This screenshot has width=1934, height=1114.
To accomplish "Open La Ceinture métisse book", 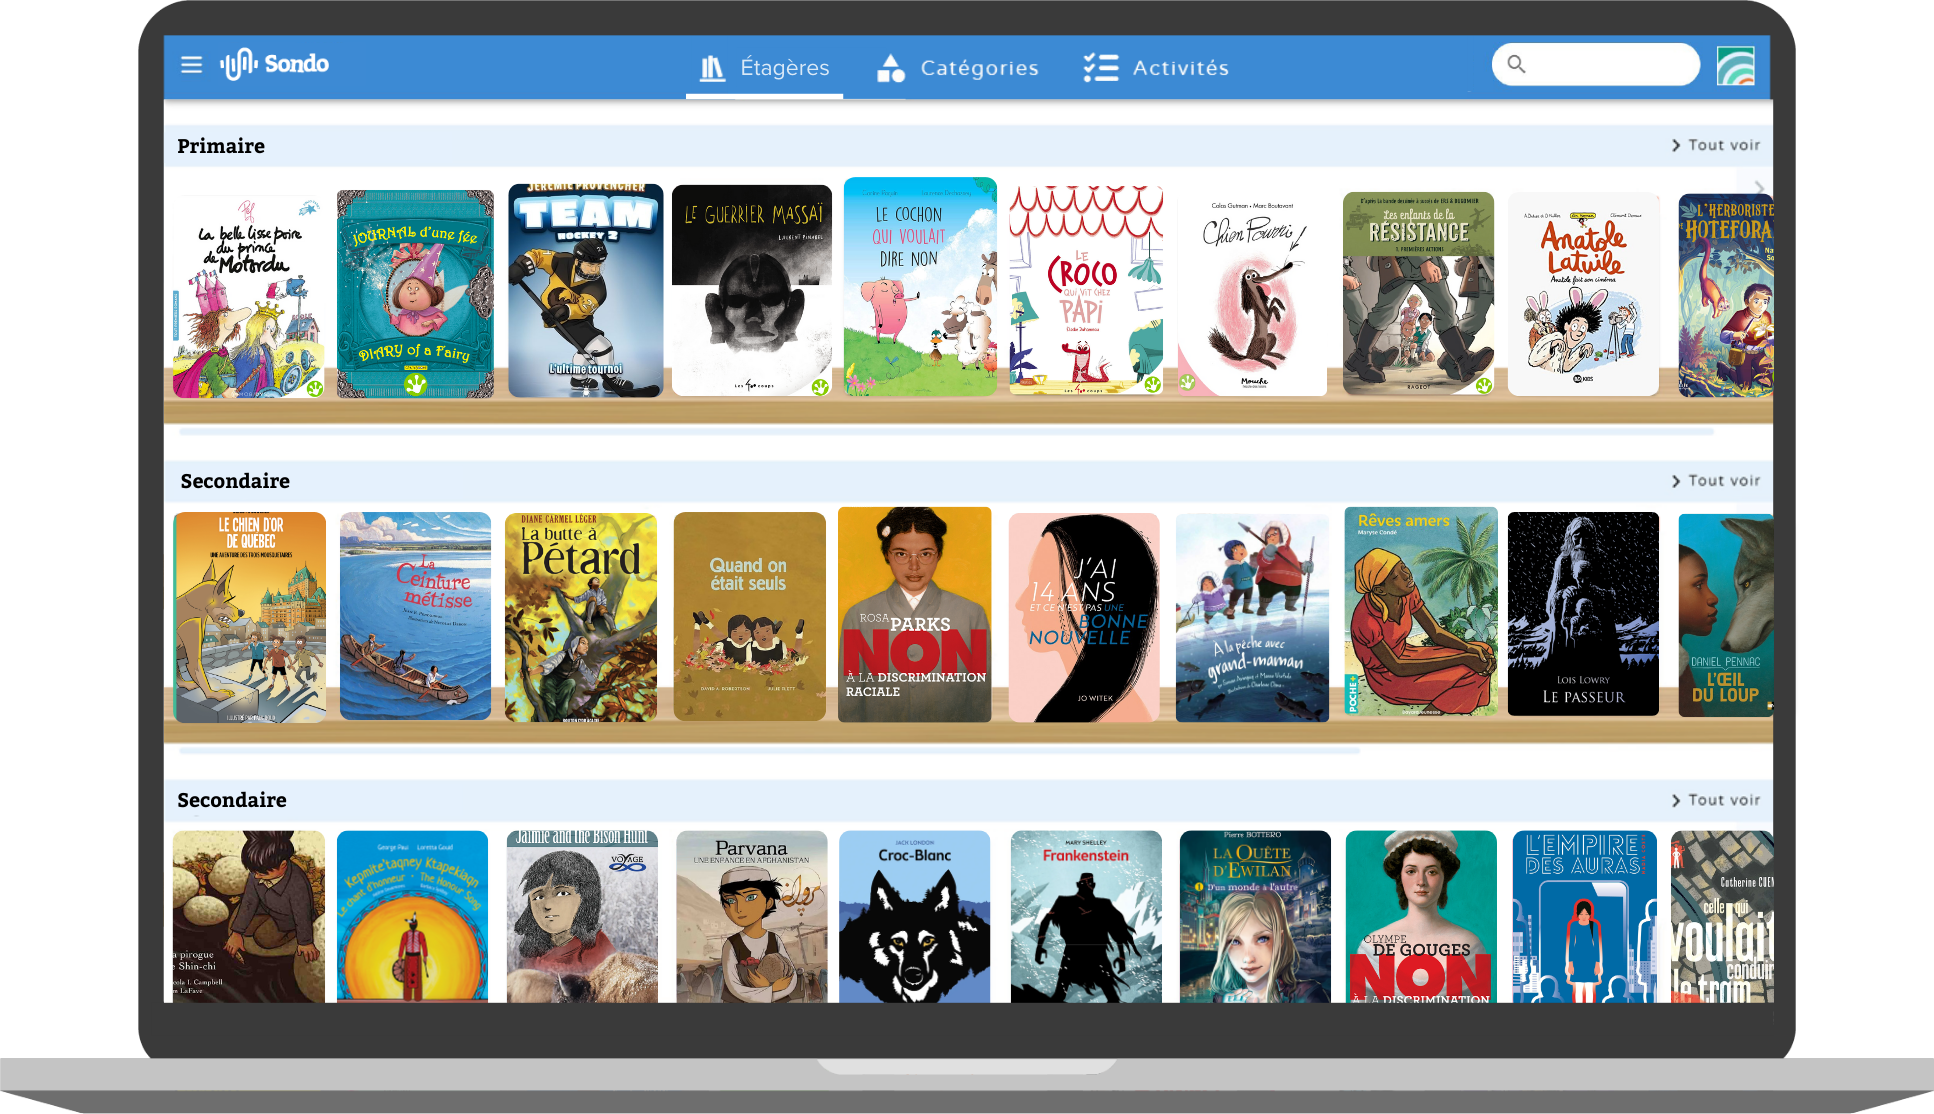I will click(415, 616).
